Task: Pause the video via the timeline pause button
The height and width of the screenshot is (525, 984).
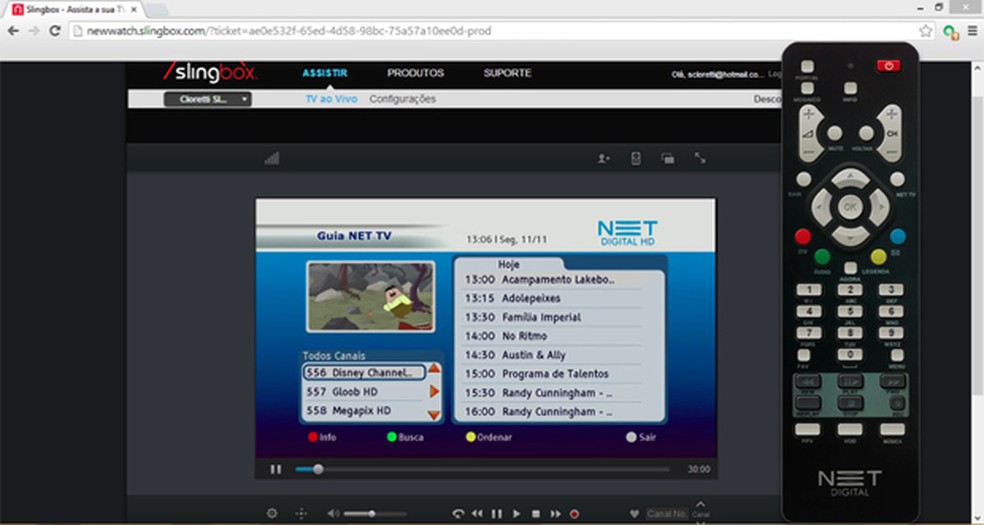Action: 275,469
